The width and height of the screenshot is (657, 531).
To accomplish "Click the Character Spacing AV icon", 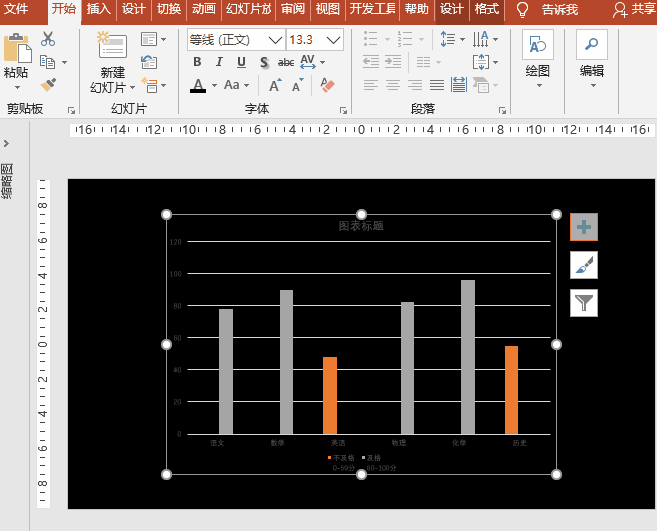I will pyautogui.click(x=308, y=62).
